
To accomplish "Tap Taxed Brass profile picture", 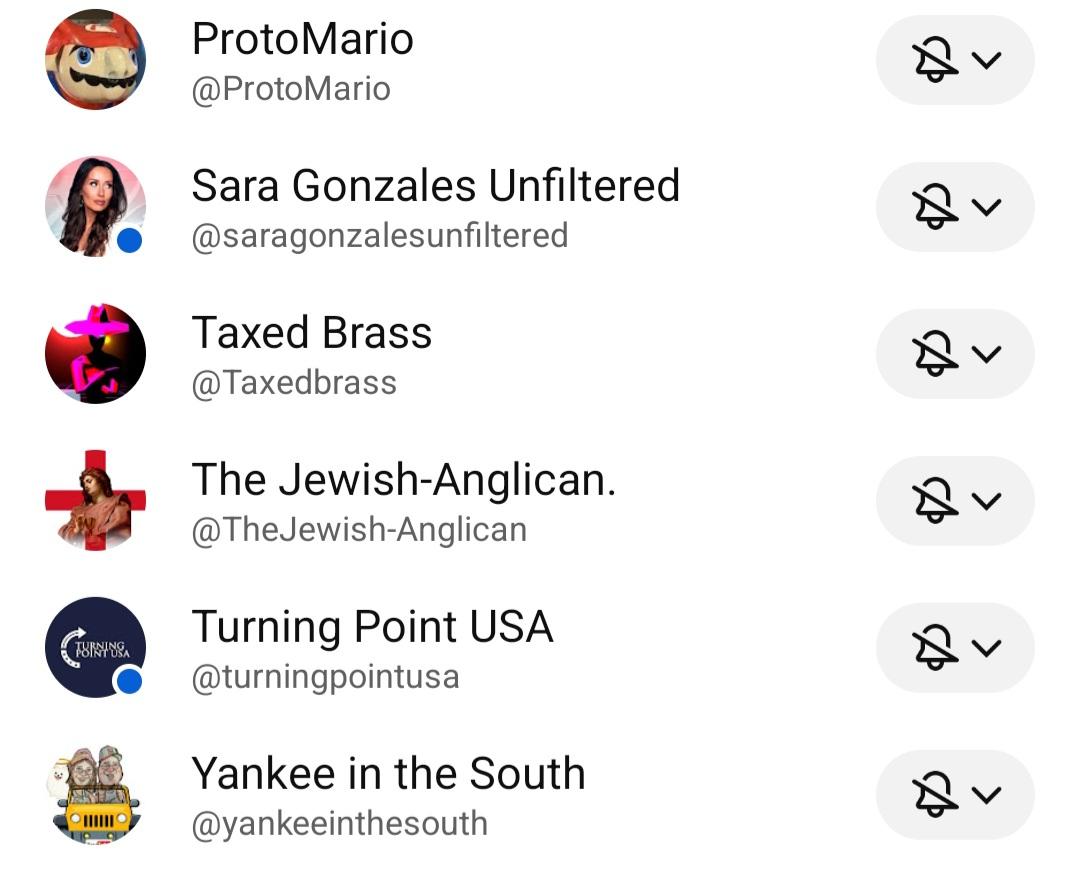I will 95,354.
